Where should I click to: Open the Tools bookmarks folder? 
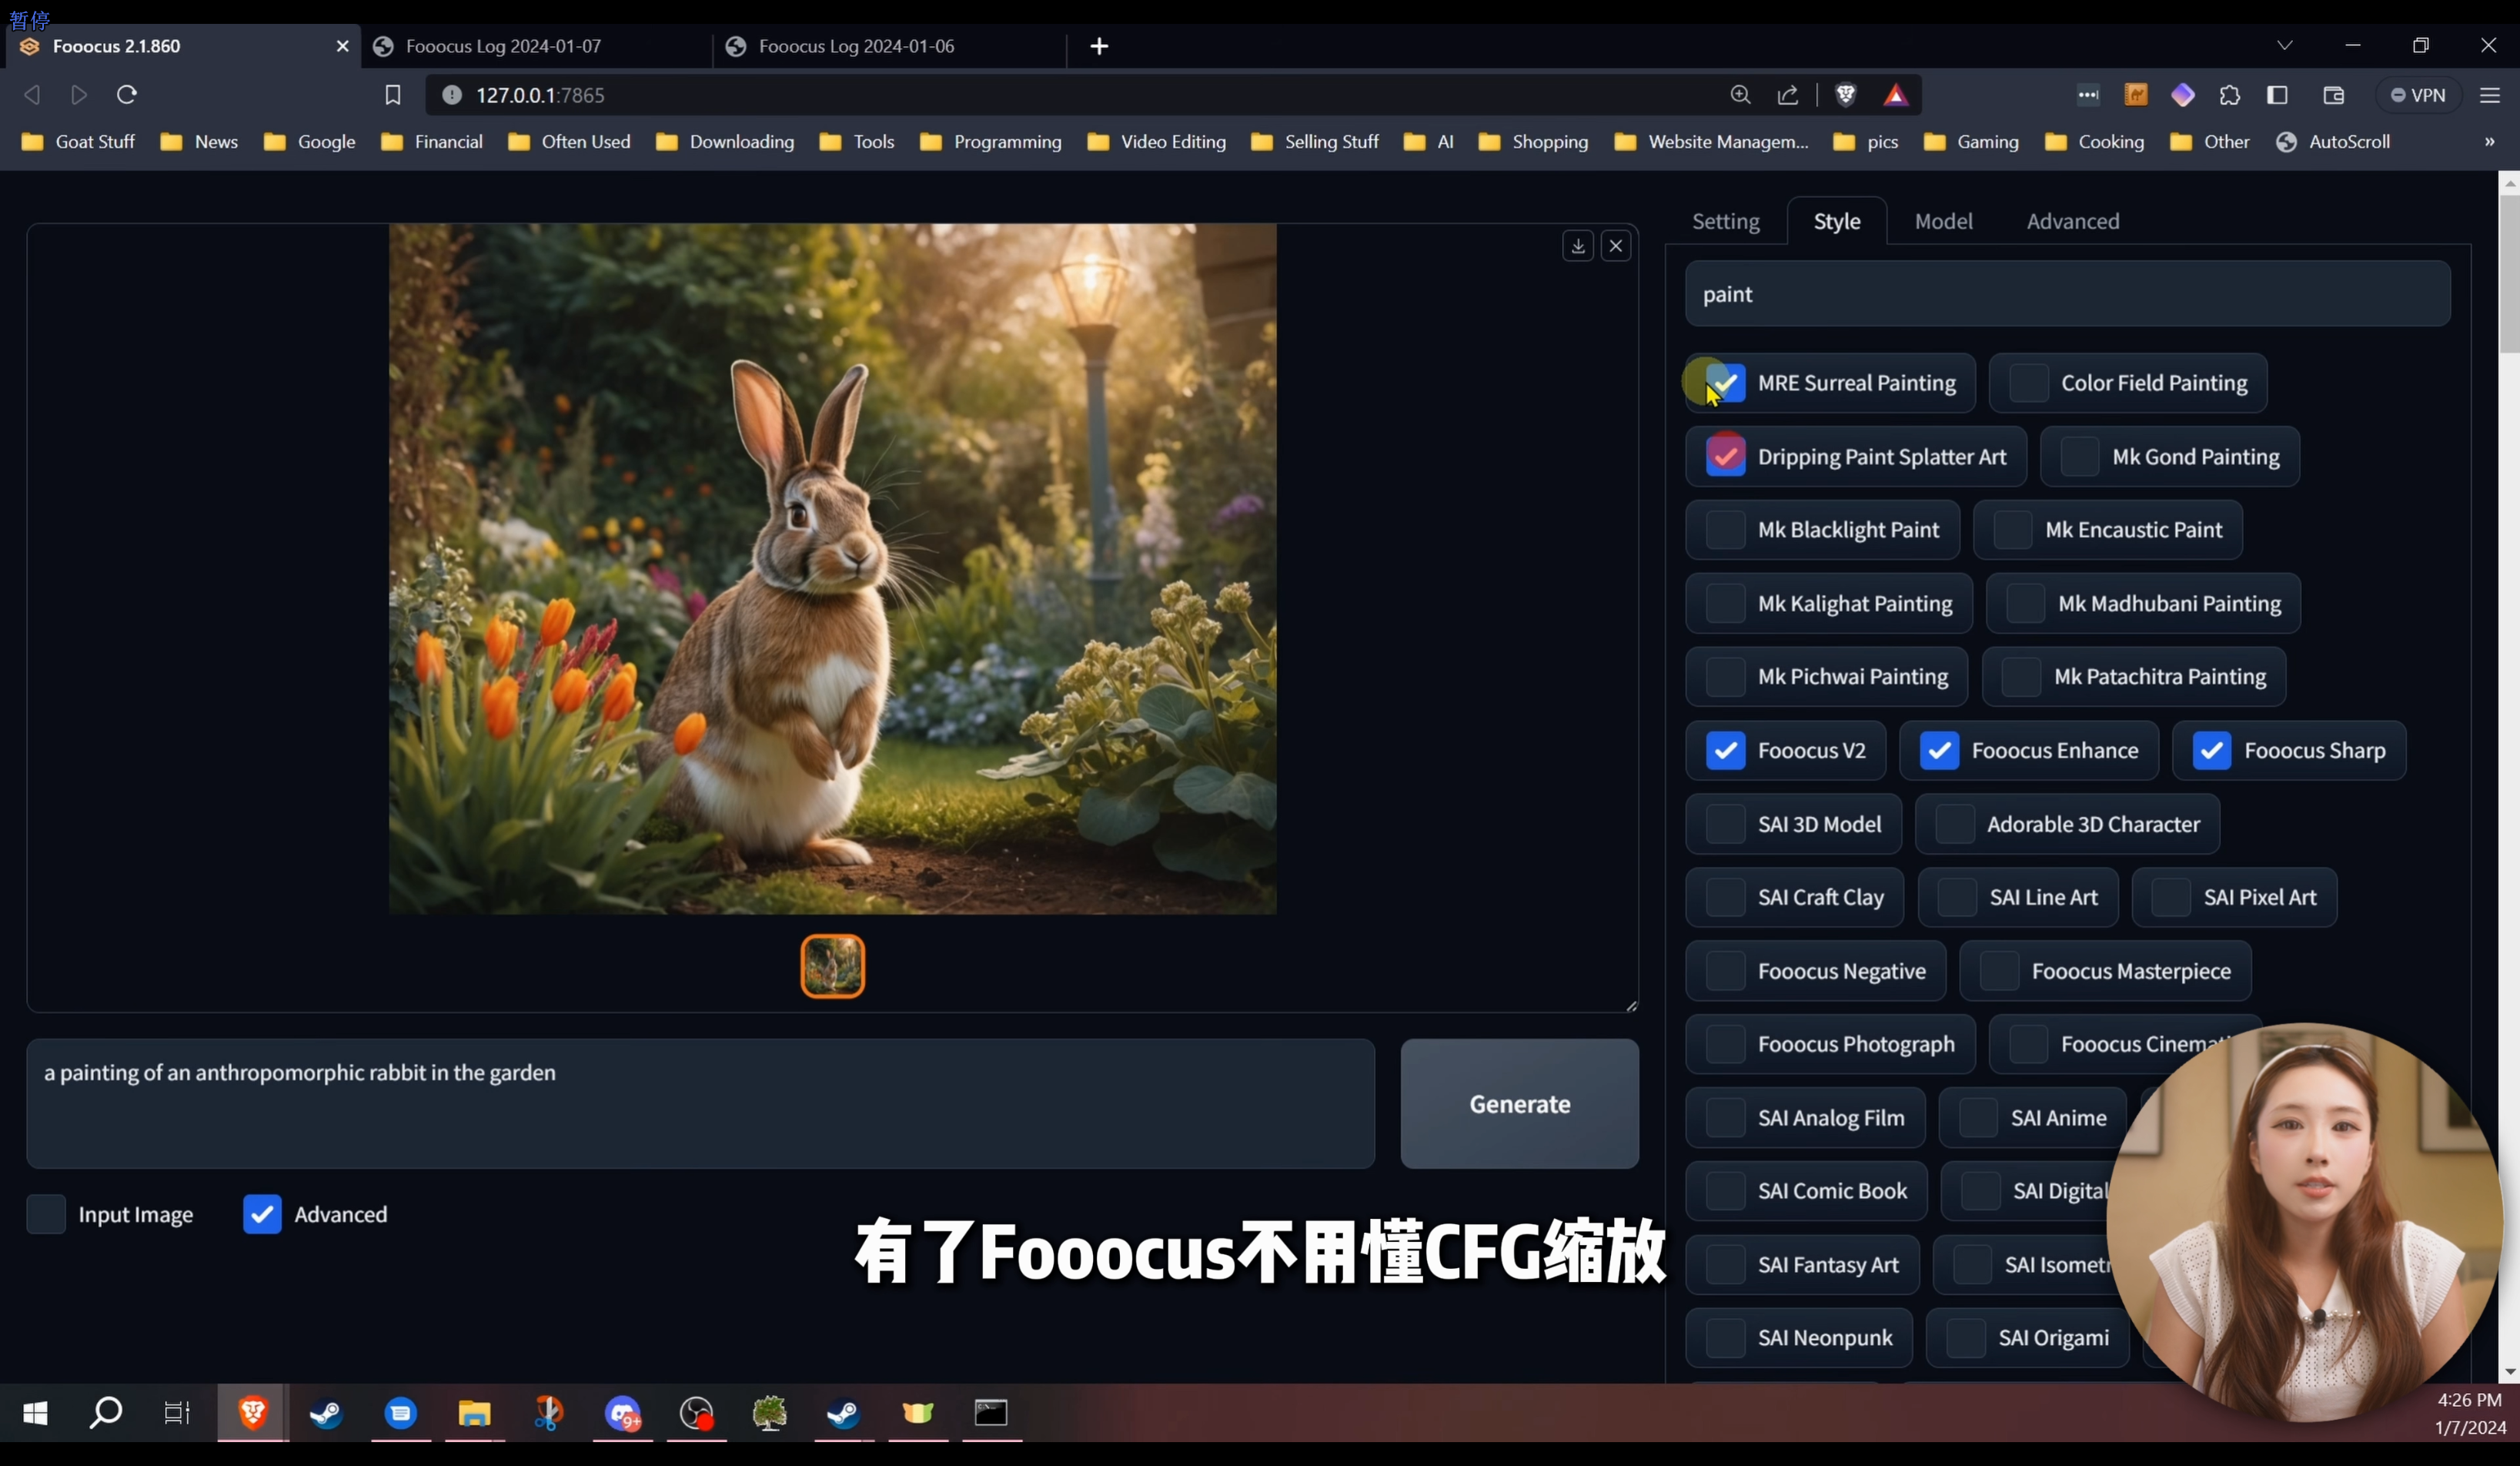857,142
